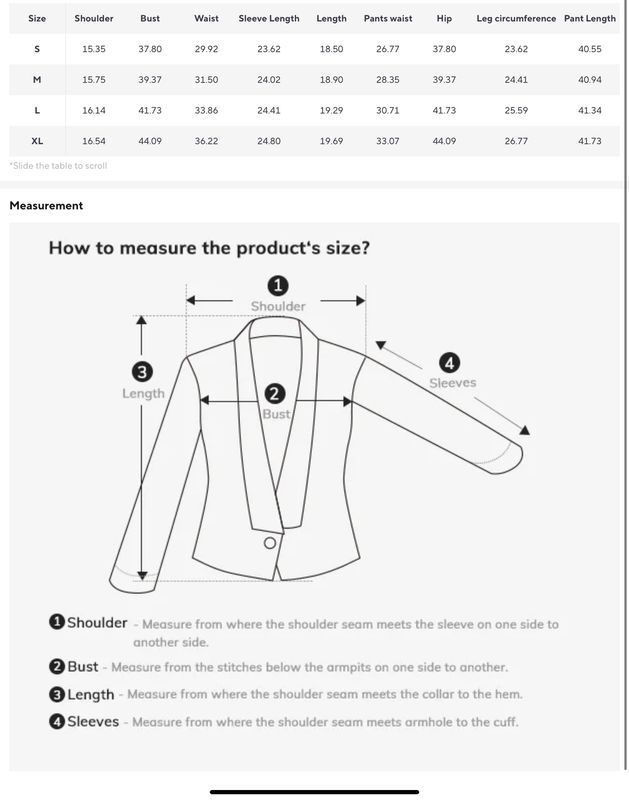
Task: Select the Pant Length column header
Action: pyautogui.click(x=590, y=18)
